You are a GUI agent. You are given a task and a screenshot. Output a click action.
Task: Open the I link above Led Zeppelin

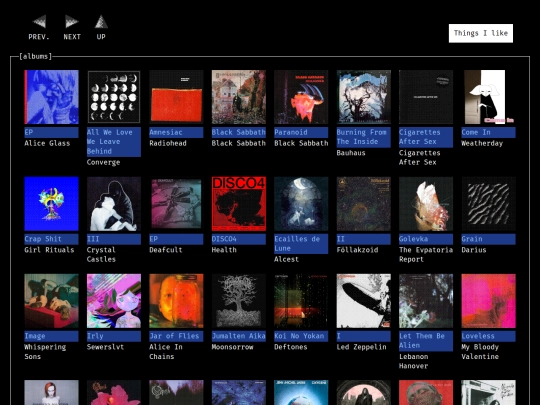pos(364,336)
